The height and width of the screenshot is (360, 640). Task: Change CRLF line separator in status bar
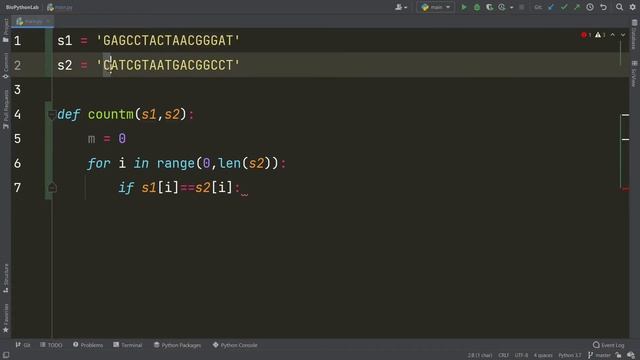503,355
